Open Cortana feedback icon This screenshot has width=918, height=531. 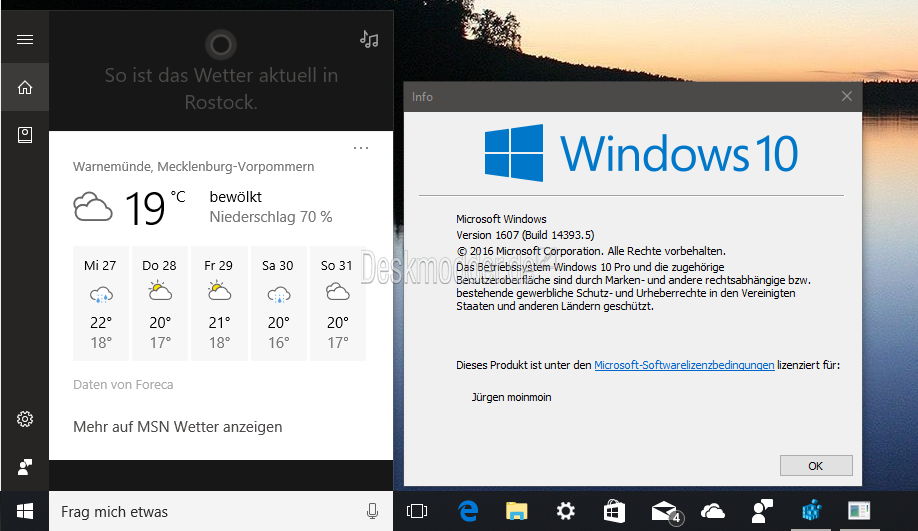pos(25,467)
